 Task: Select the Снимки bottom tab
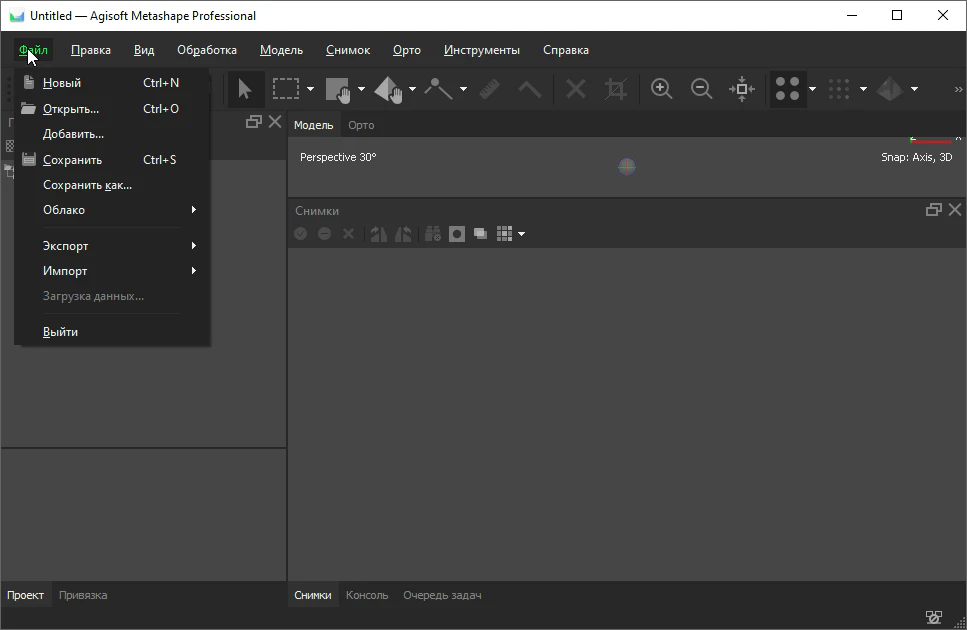[x=313, y=595]
